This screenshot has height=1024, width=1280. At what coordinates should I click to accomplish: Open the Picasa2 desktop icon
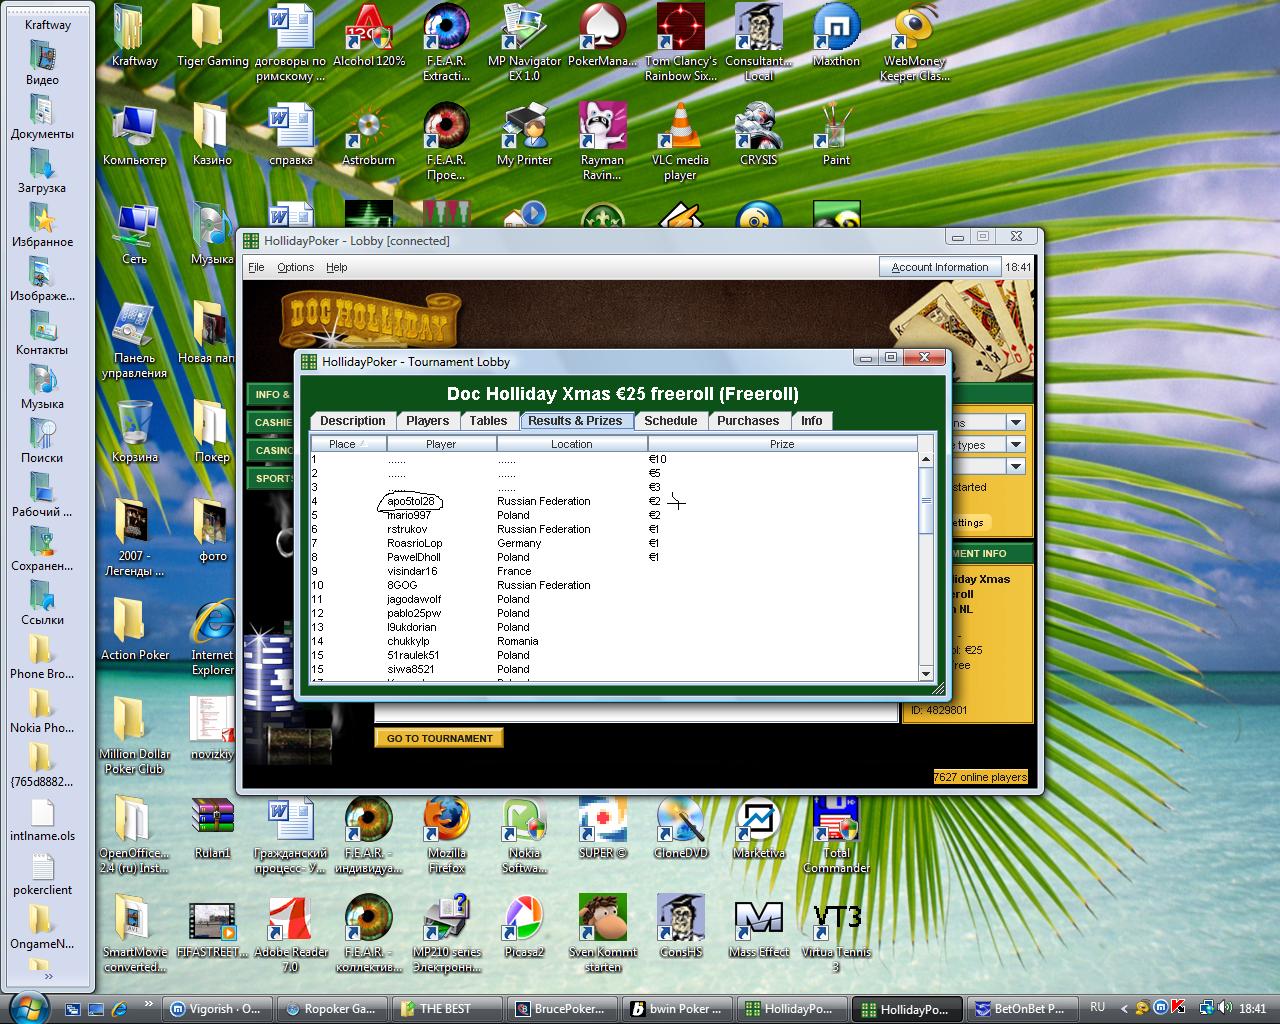point(524,920)
